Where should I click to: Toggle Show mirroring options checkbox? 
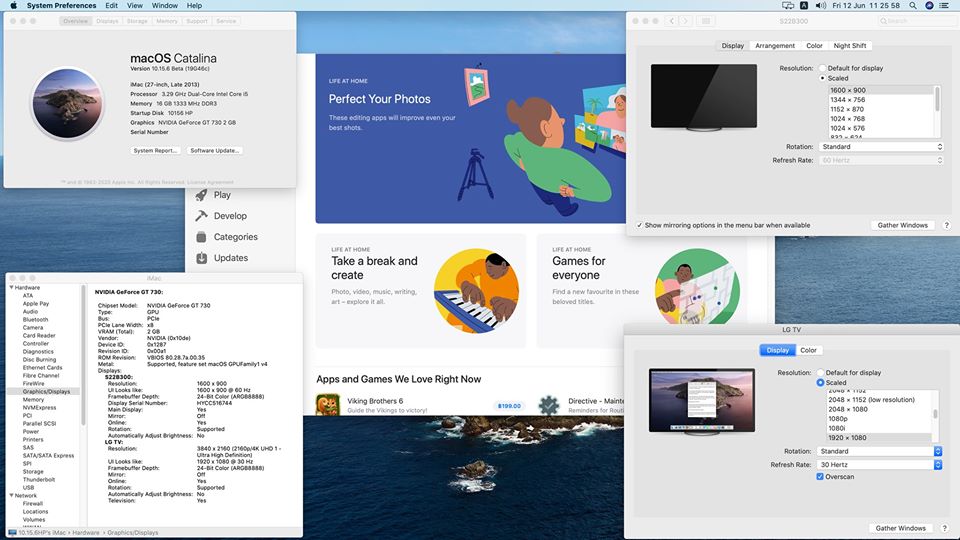pyautogui.click(x=639, y=225)
